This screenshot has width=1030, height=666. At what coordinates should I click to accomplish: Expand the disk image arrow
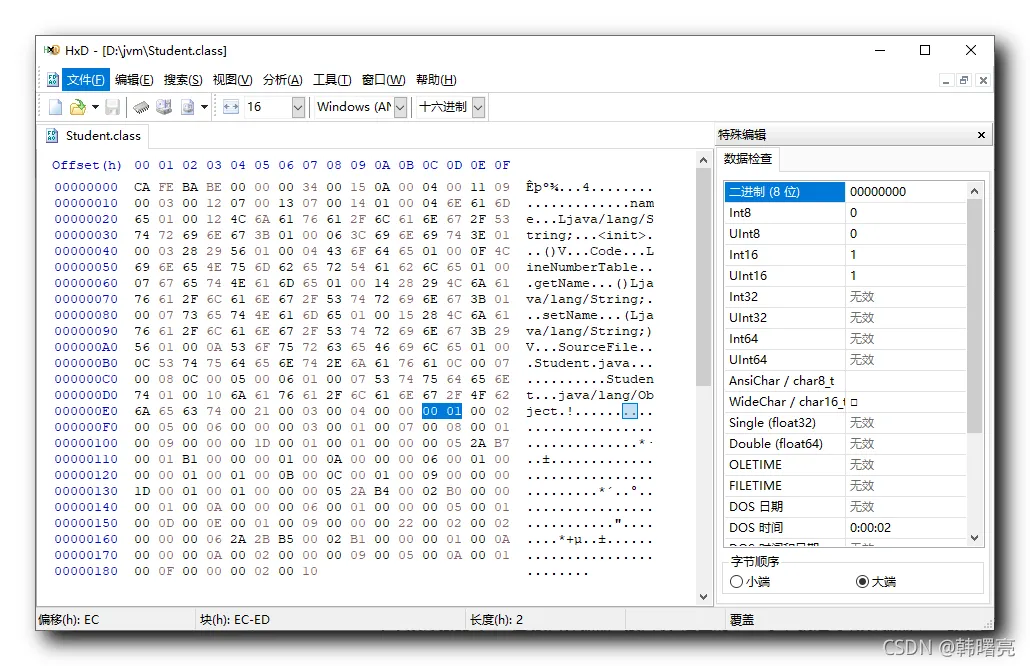[204, 106]
